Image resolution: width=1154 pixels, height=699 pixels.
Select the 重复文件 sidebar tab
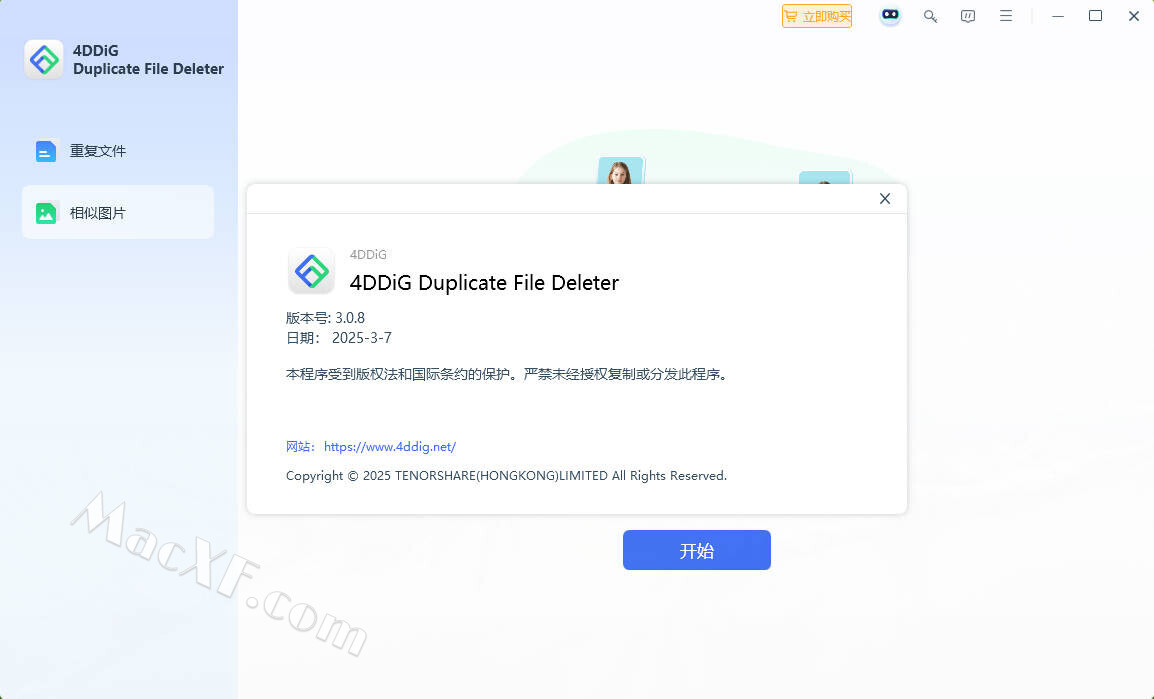[118, 151]
